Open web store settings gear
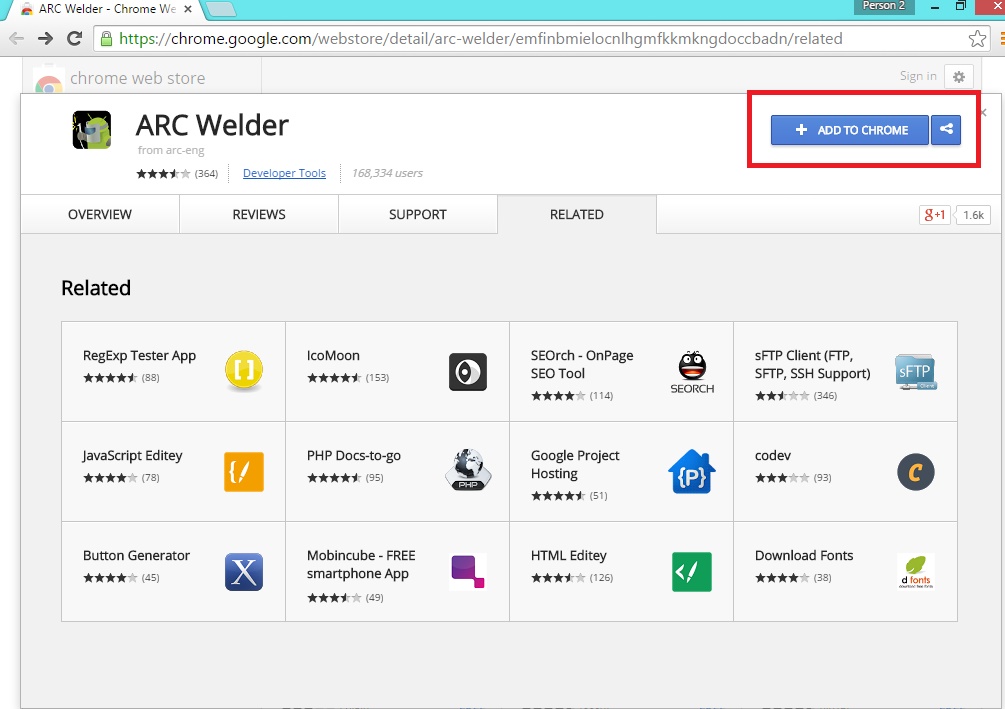Image resolution: width=1005 pixels, height=709 pixels. [959, 77]
